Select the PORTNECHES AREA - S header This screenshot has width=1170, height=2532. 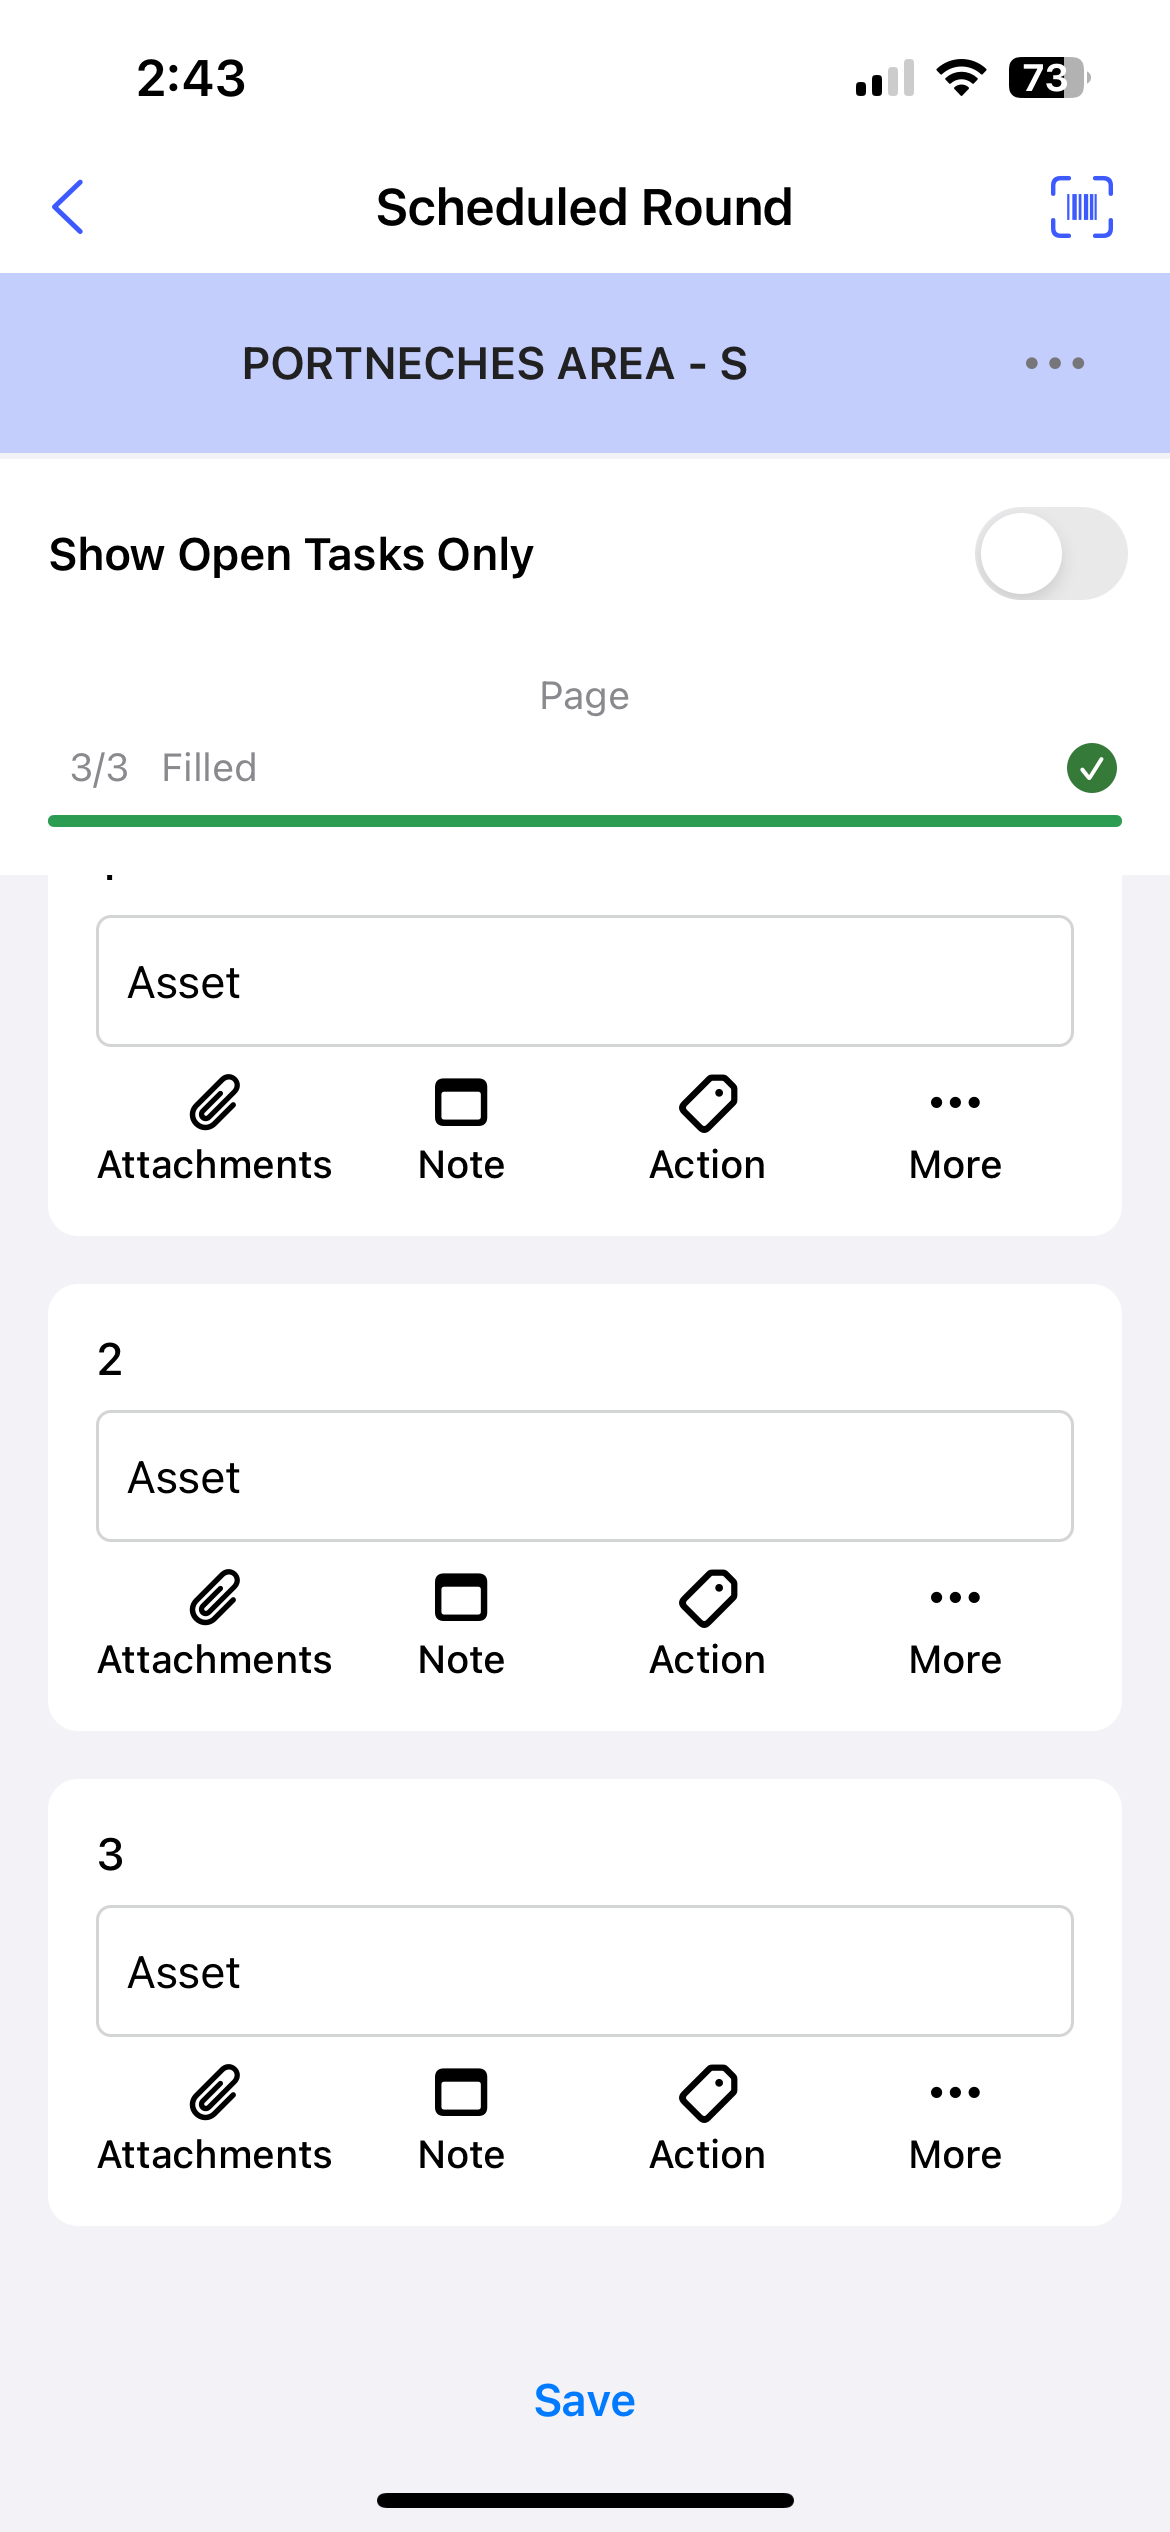pos(495,363)
